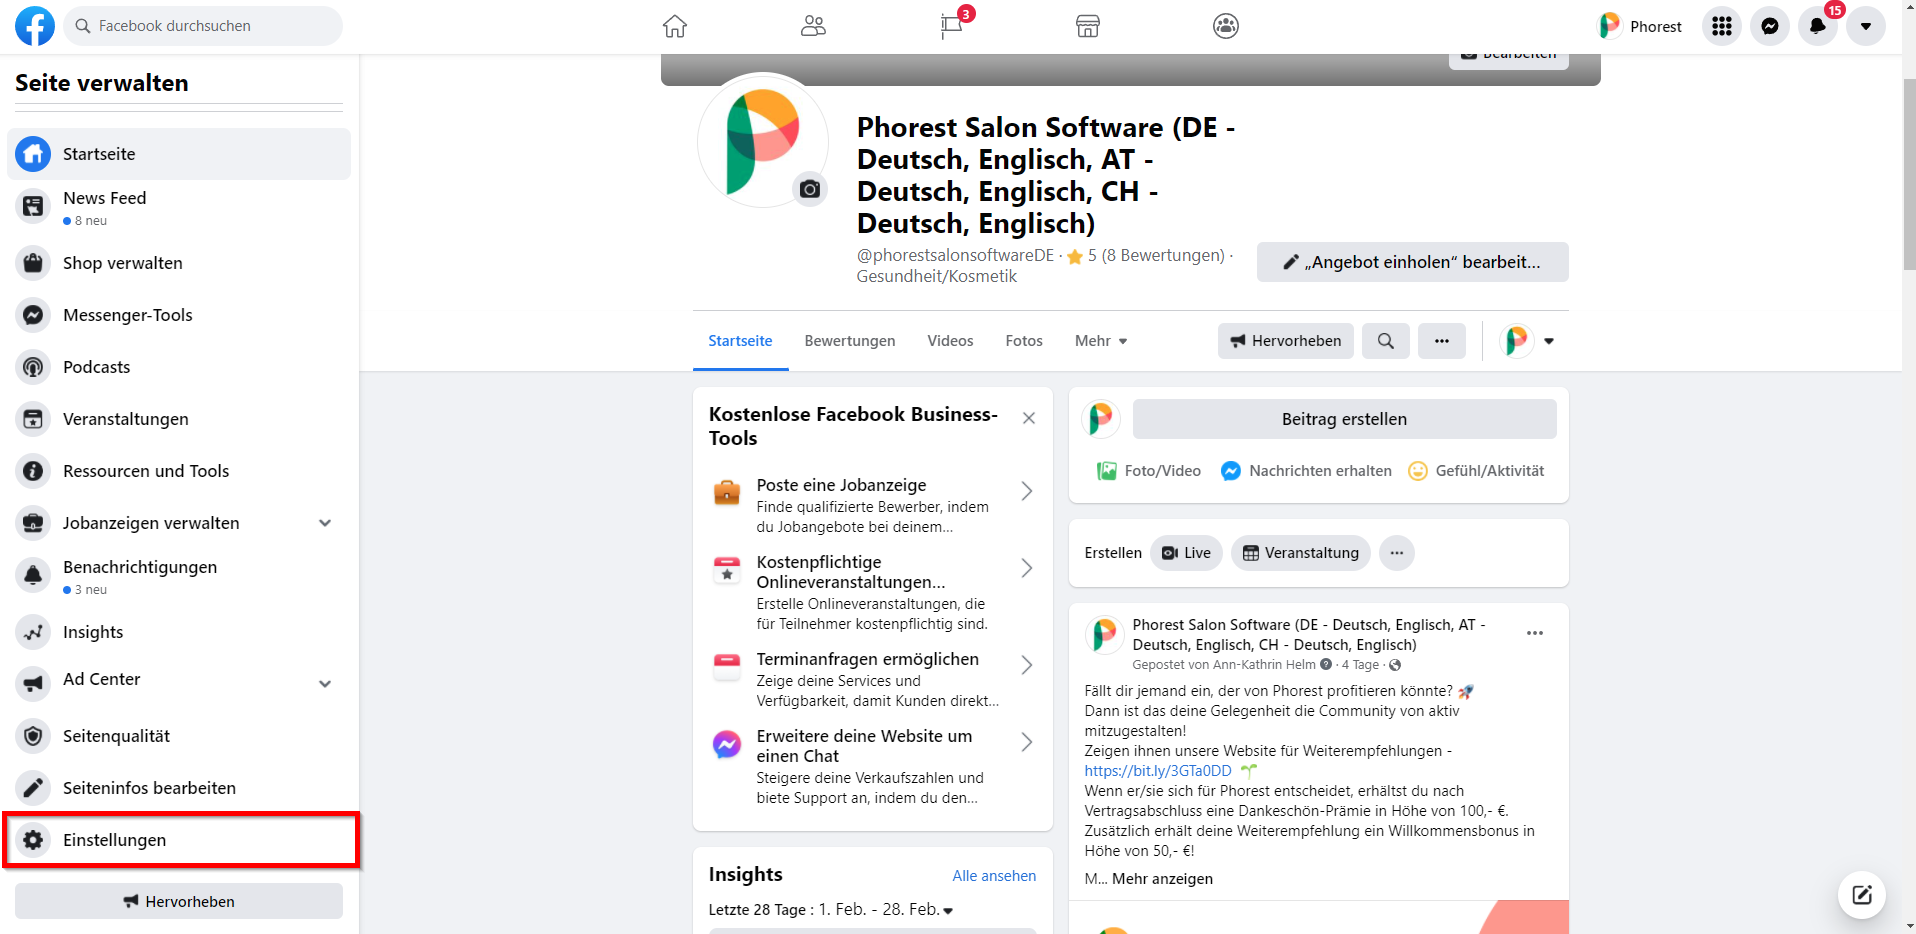Open the Groups icon in top navigation
Screen dimensions: 1916x934
pyautogui.click(x=813, y=26)
